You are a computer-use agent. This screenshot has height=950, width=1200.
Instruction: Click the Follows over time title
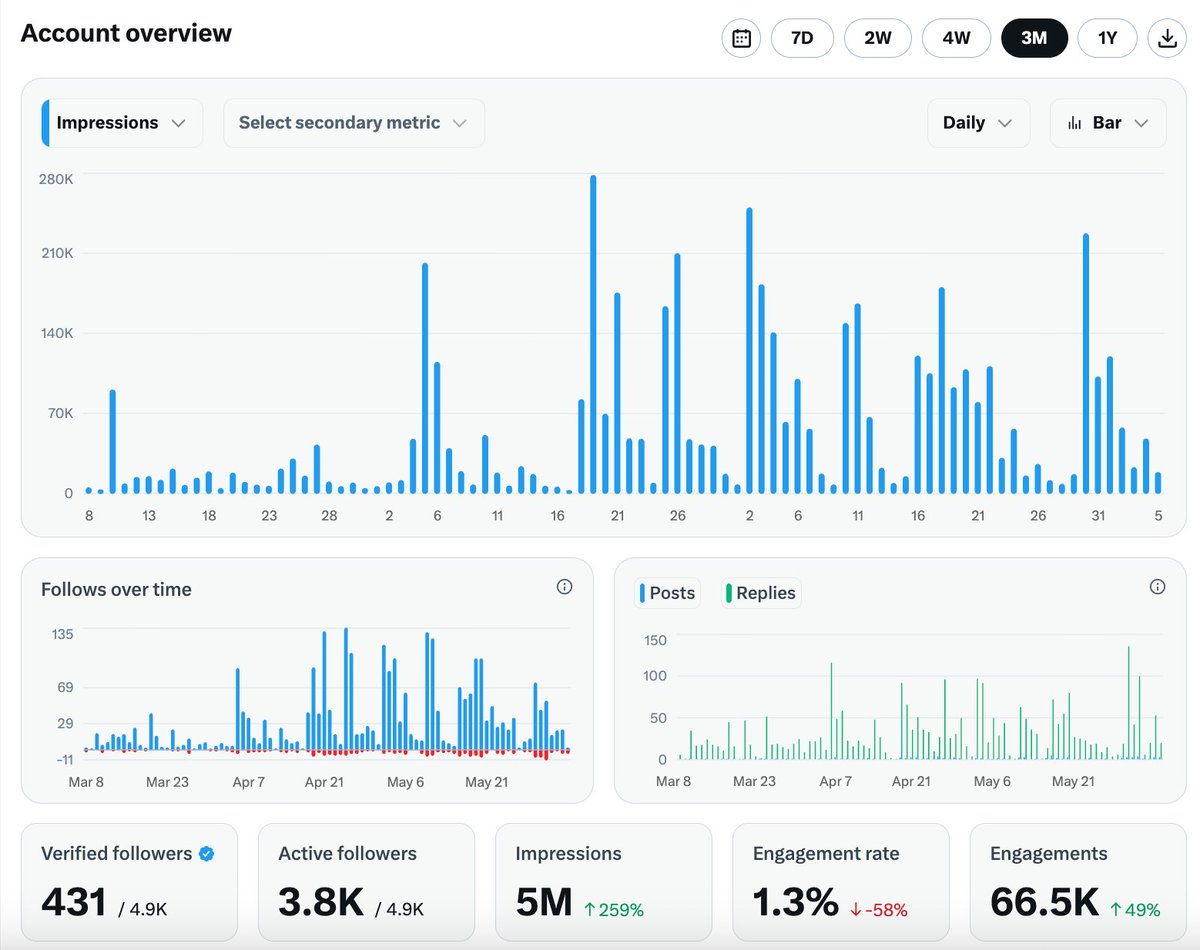coord(116,589)
